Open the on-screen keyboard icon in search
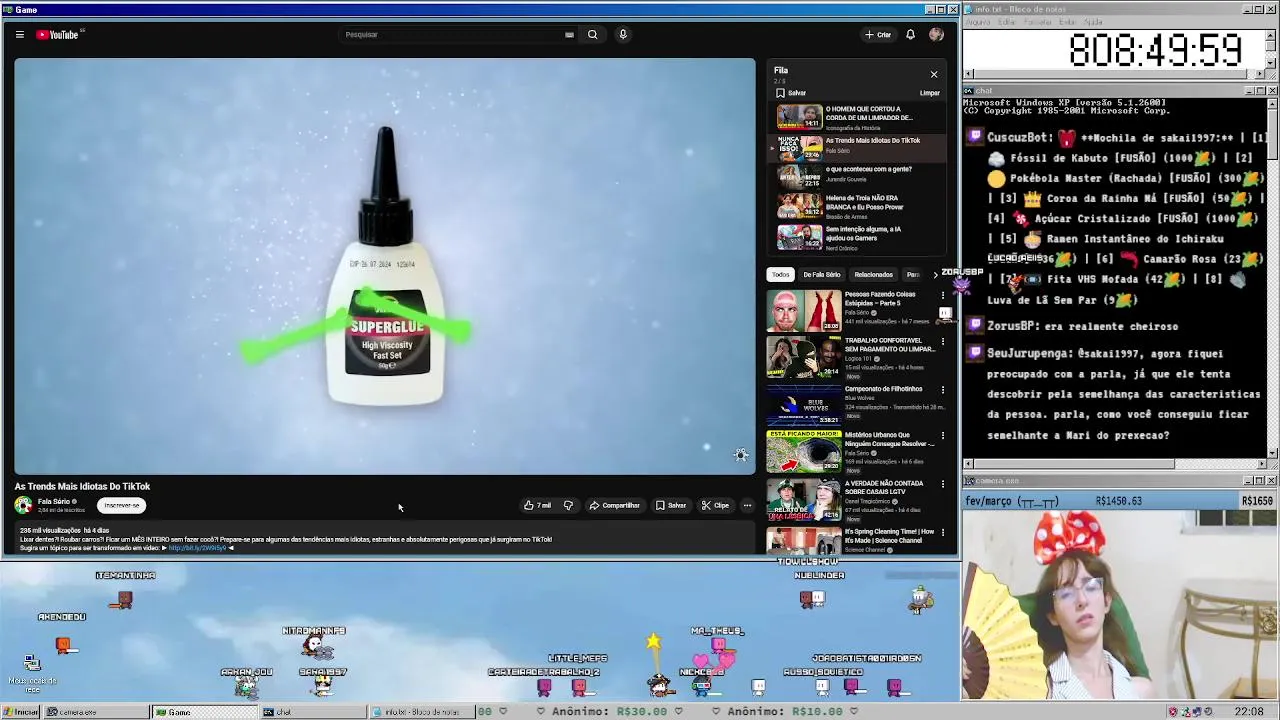 tap(569, 34)
